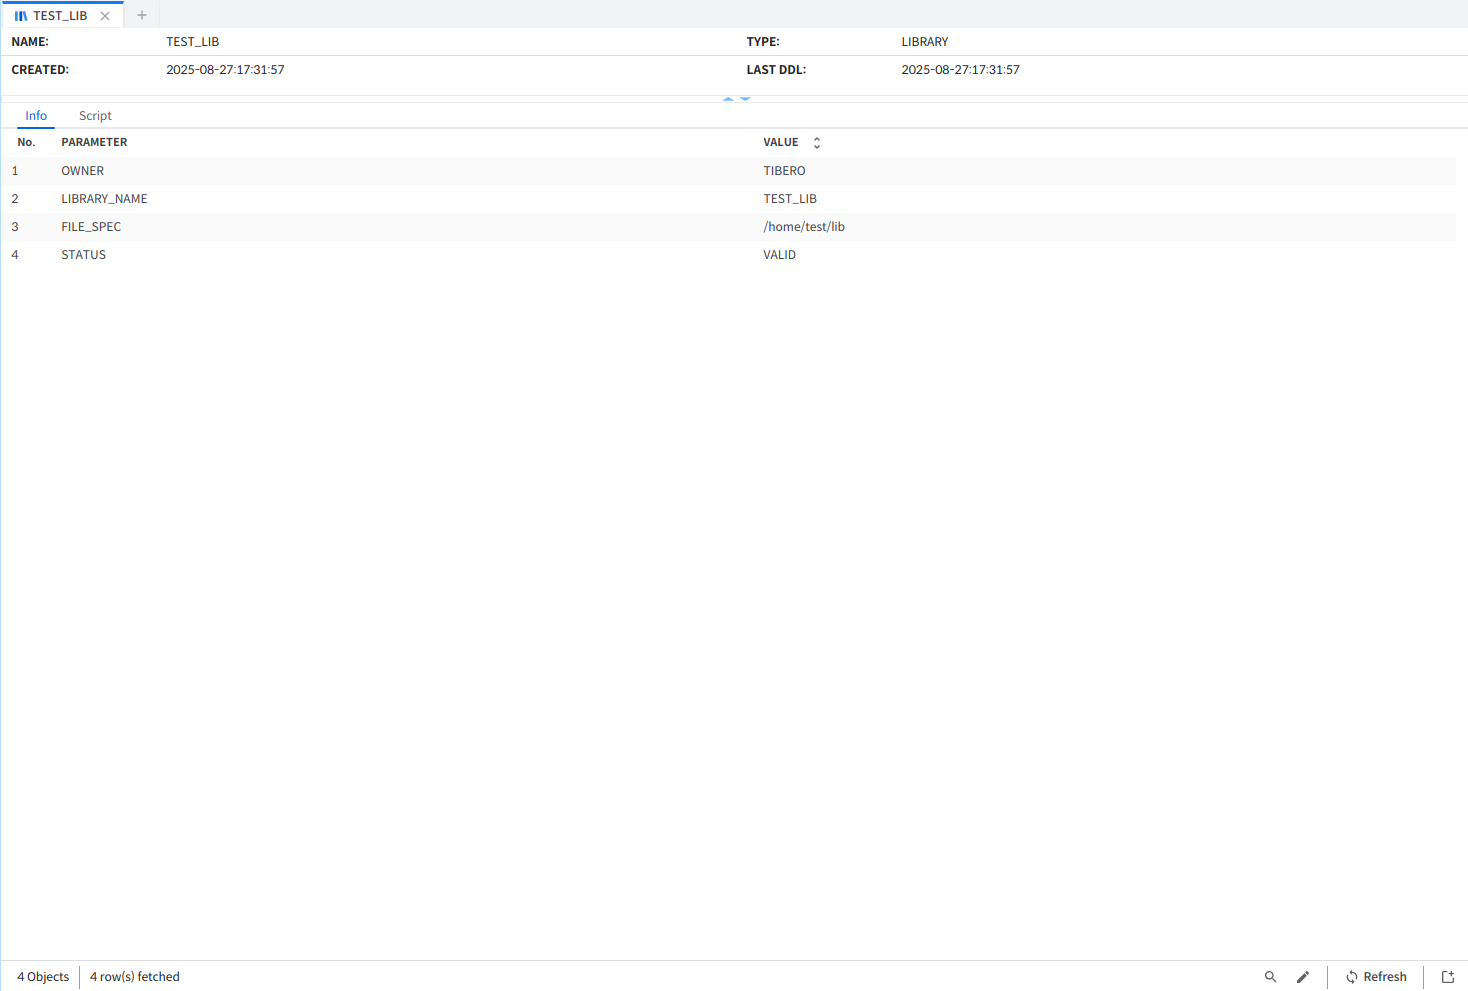The image size is (1468, 991).
Task: Collapse header panel with up arrow
Action: pyautogui.click(x=728, y=99)
